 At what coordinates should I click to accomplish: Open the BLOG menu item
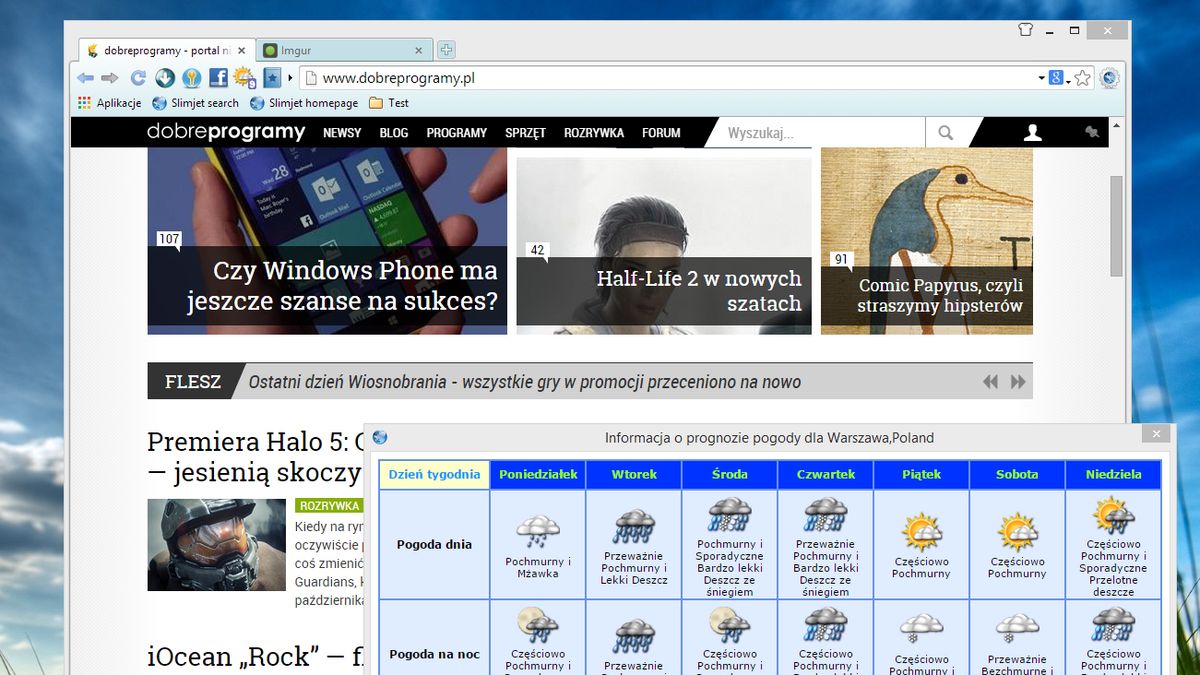tap(394, 133)
